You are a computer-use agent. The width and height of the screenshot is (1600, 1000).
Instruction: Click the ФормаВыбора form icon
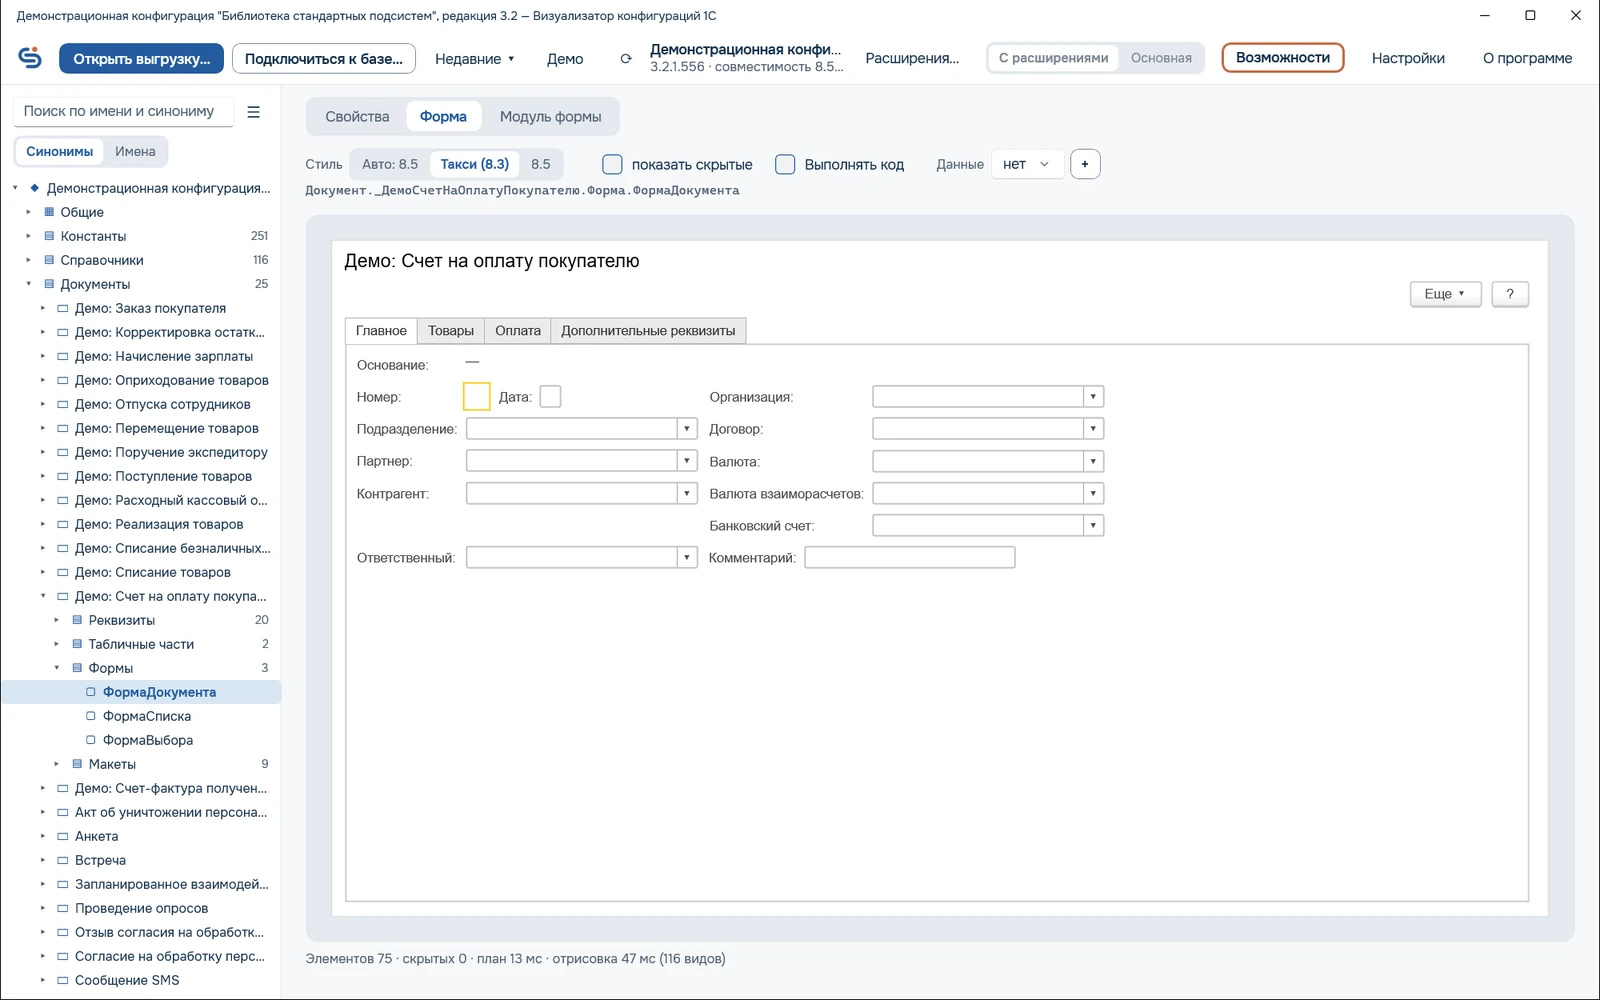[91, 740]
